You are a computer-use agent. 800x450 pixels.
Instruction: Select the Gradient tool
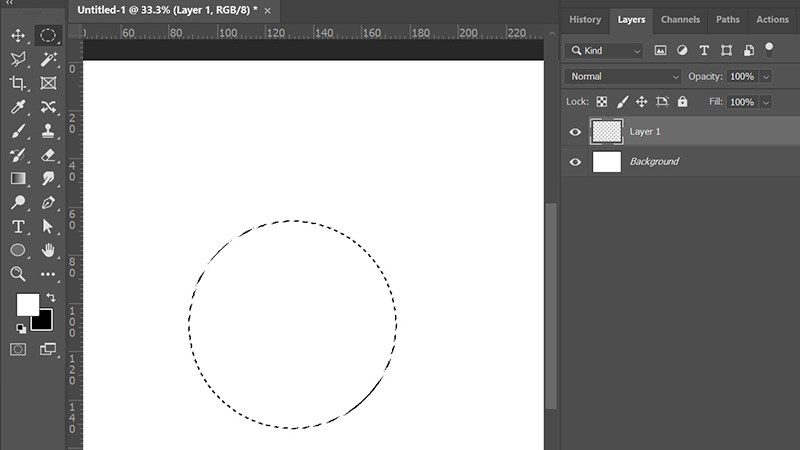(x=18, y=178)
